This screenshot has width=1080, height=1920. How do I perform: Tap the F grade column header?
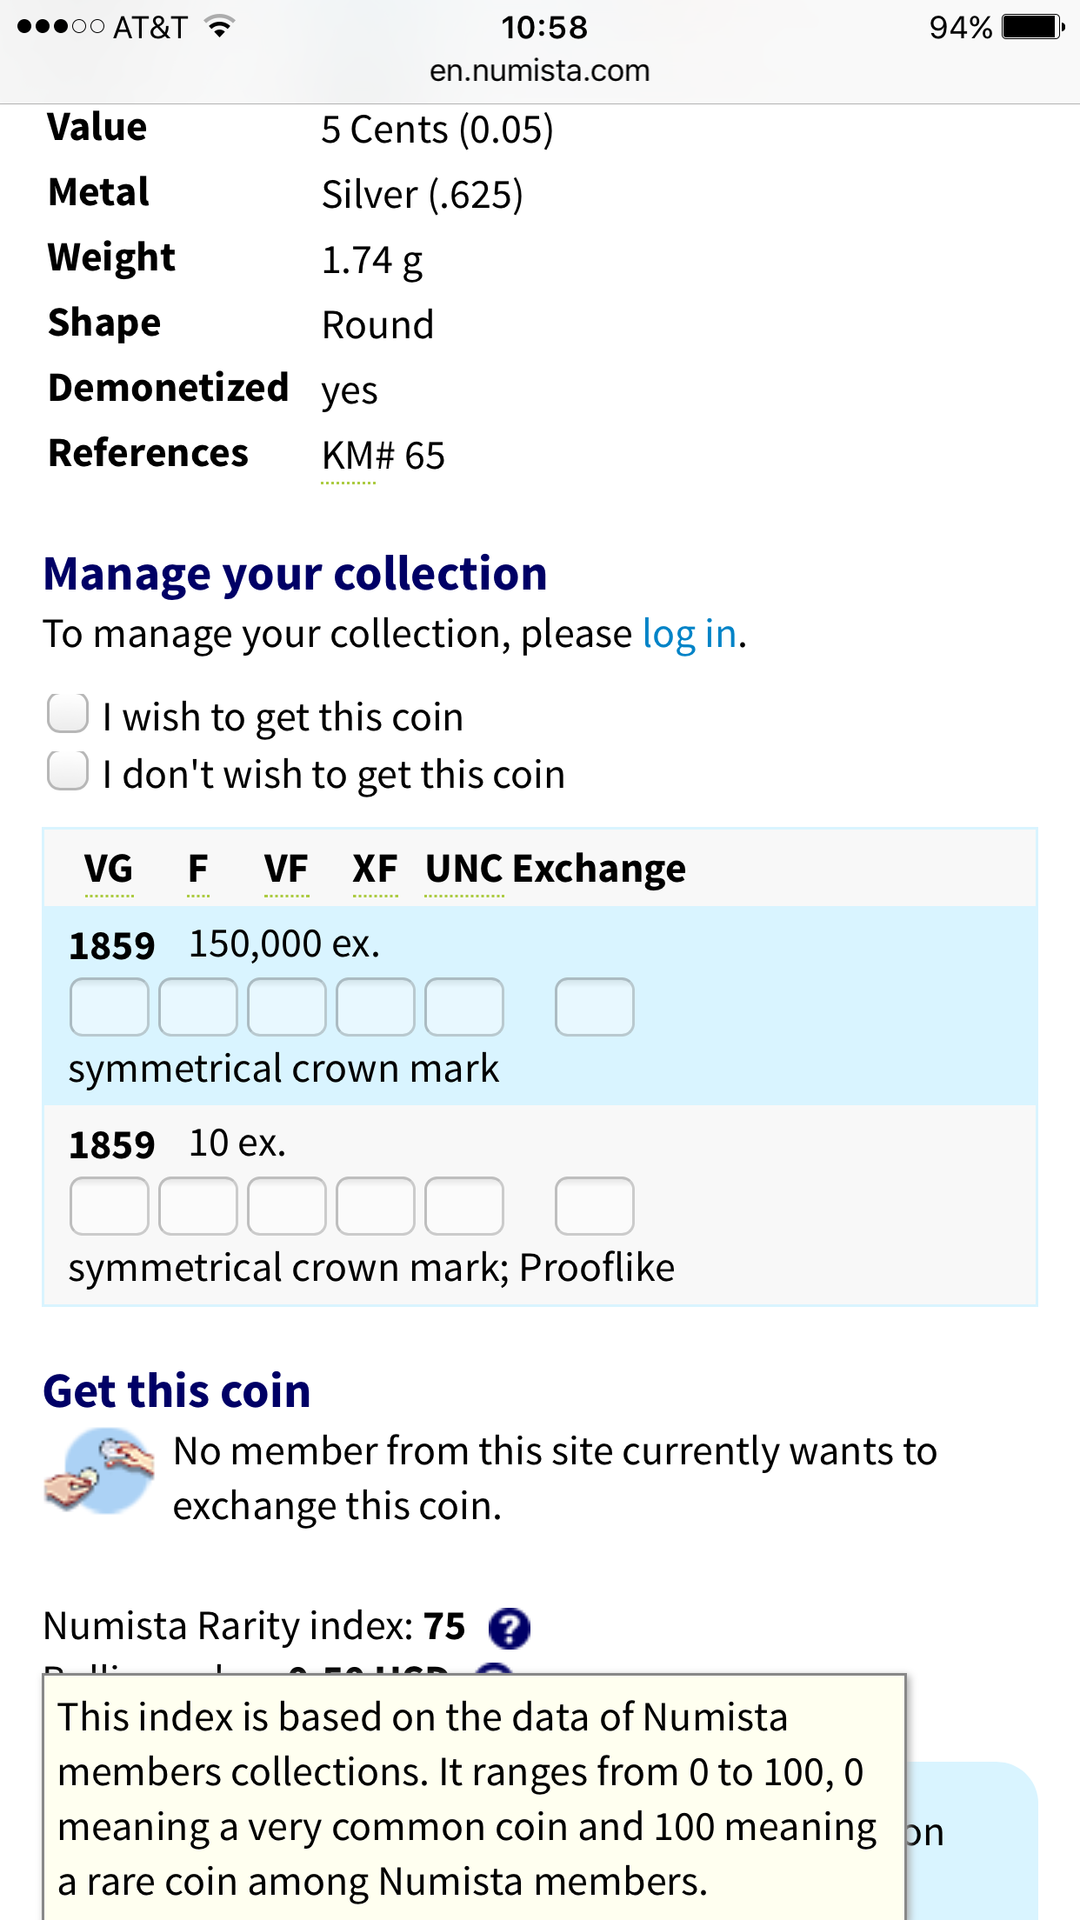click(x=198, y=869)
